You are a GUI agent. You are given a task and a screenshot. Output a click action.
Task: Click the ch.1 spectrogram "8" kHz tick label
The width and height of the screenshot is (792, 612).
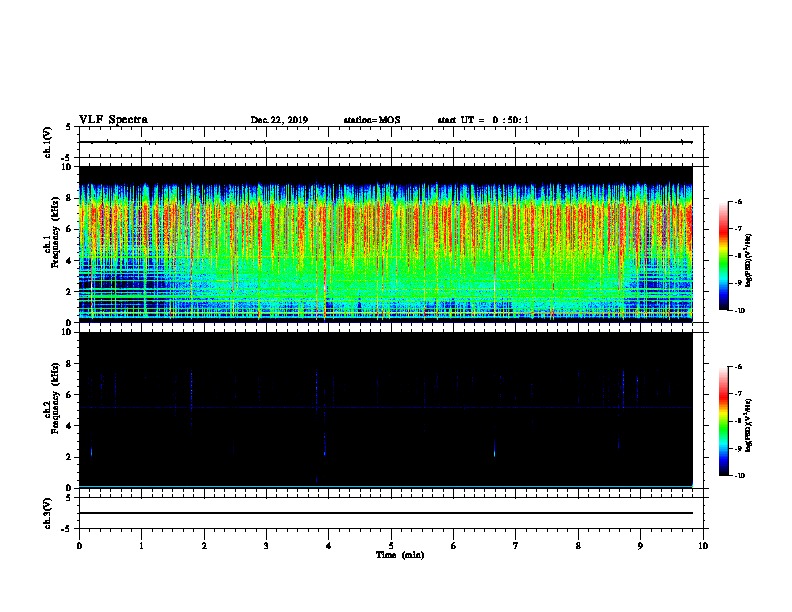click(x=70, y=198)
